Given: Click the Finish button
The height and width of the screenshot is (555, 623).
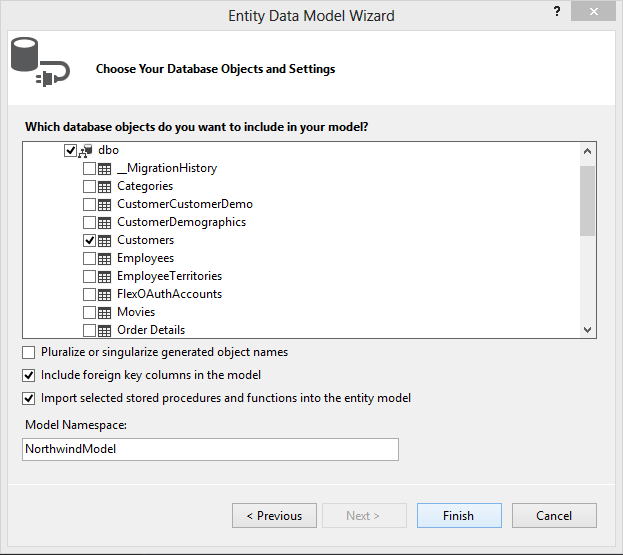Looking at the screenshot, I should point(459,516).
